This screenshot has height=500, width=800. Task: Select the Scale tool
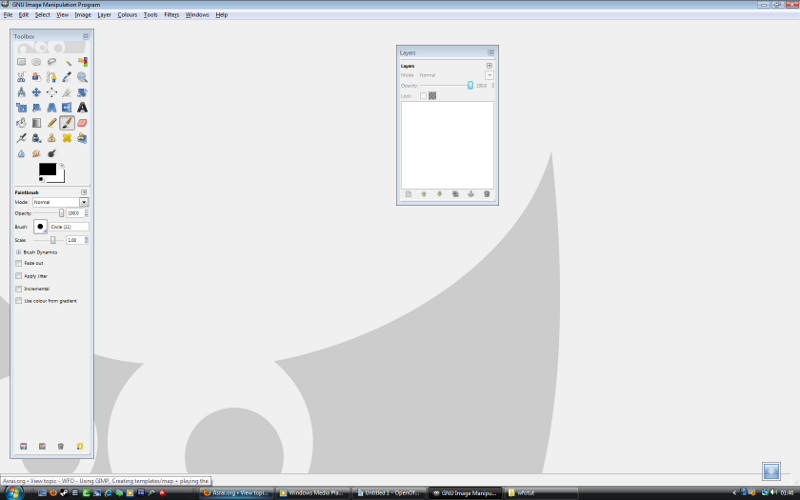tap(21, 108)
